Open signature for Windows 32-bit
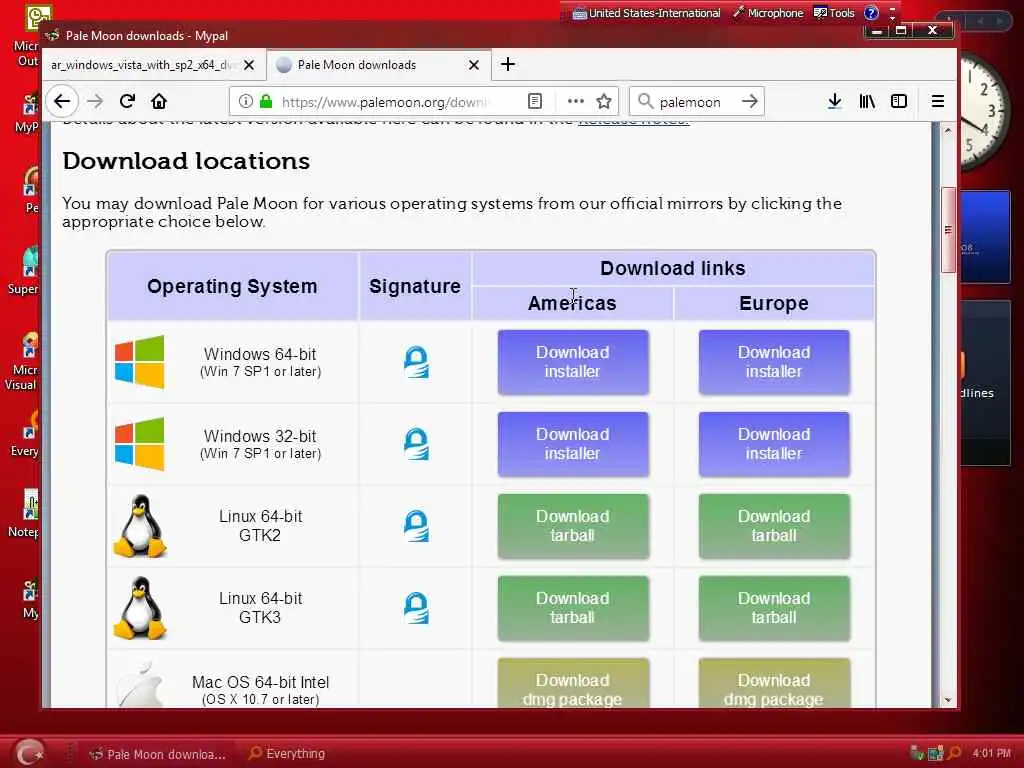This screenshot has height=768, width=1024. tap(416, 444)
